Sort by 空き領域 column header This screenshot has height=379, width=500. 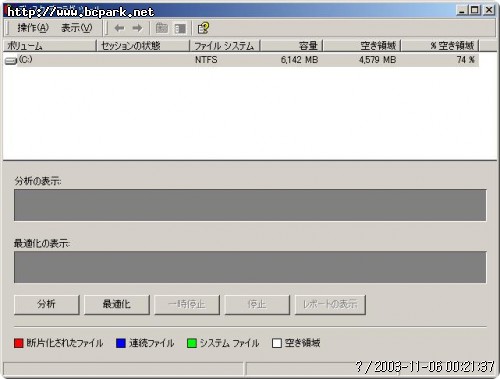pyautogui.click(x=362, y=46)
